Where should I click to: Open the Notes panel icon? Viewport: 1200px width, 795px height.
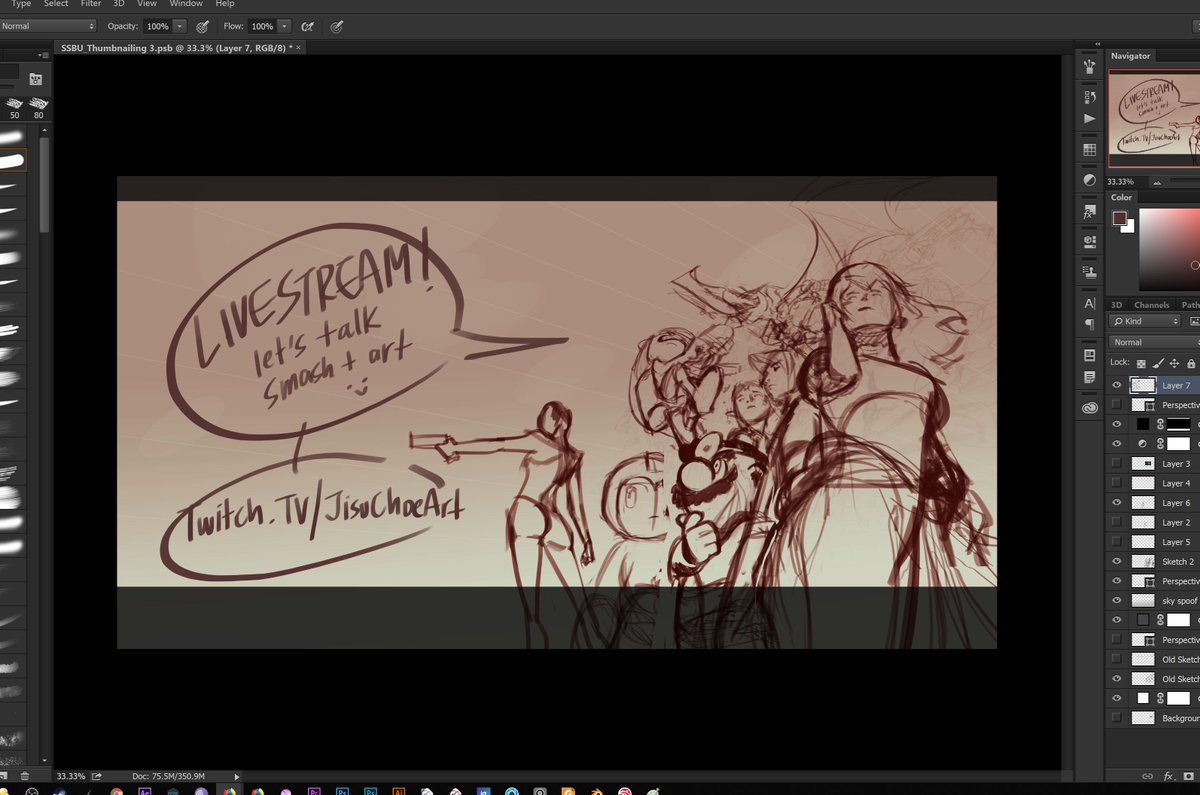pos(1089,377)
